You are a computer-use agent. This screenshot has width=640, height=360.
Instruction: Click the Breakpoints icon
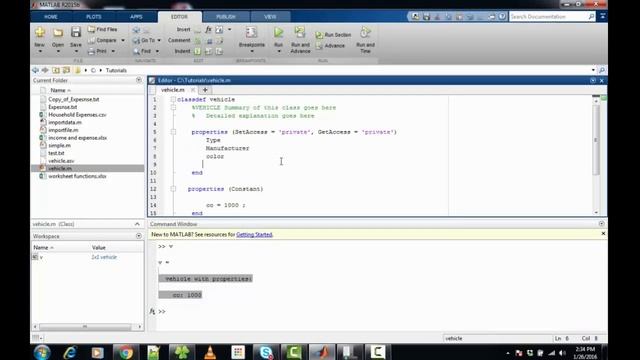(x=251, y=32)
